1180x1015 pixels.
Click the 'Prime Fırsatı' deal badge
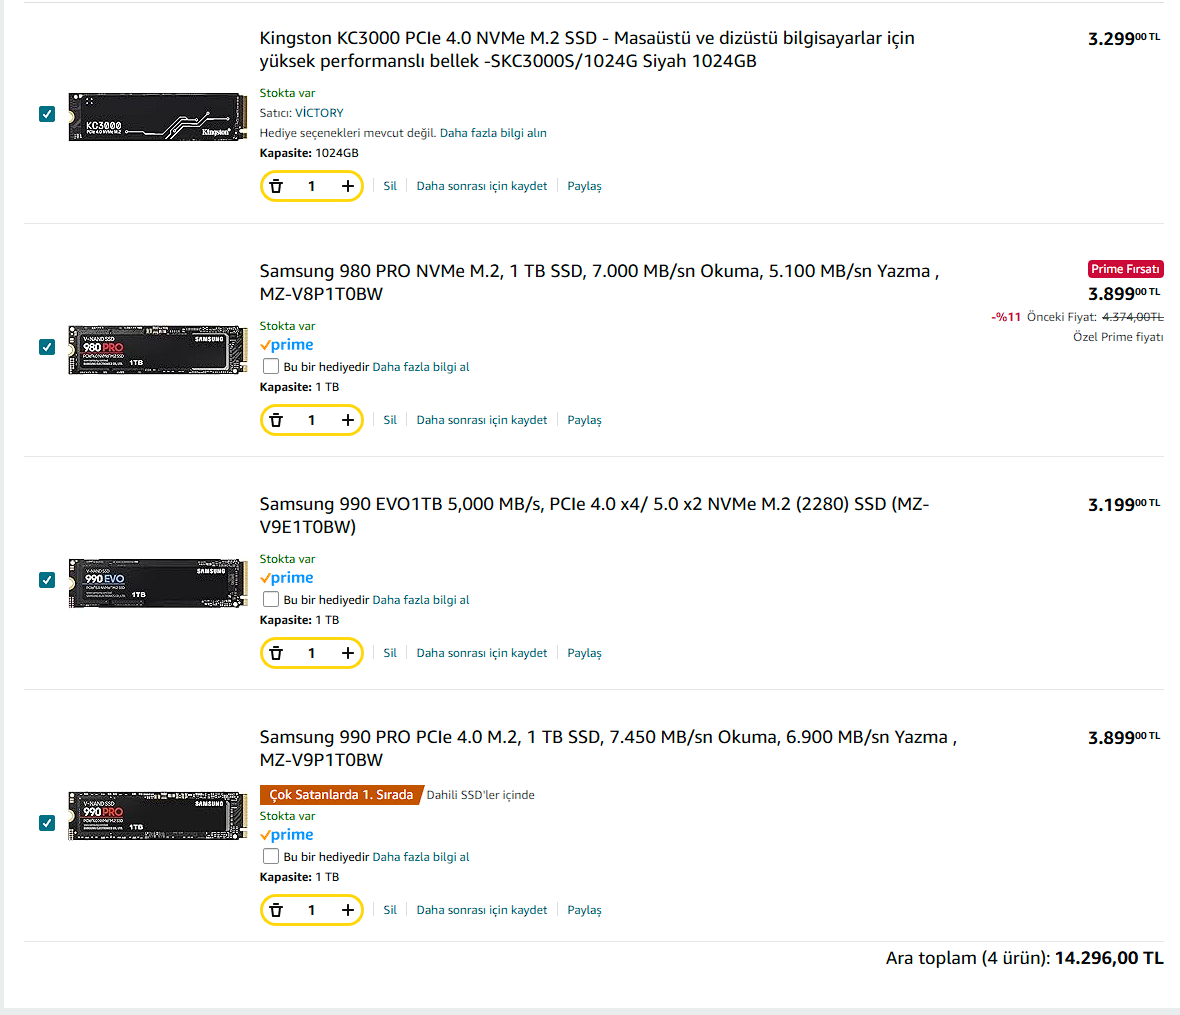(x=1125, y=269)
